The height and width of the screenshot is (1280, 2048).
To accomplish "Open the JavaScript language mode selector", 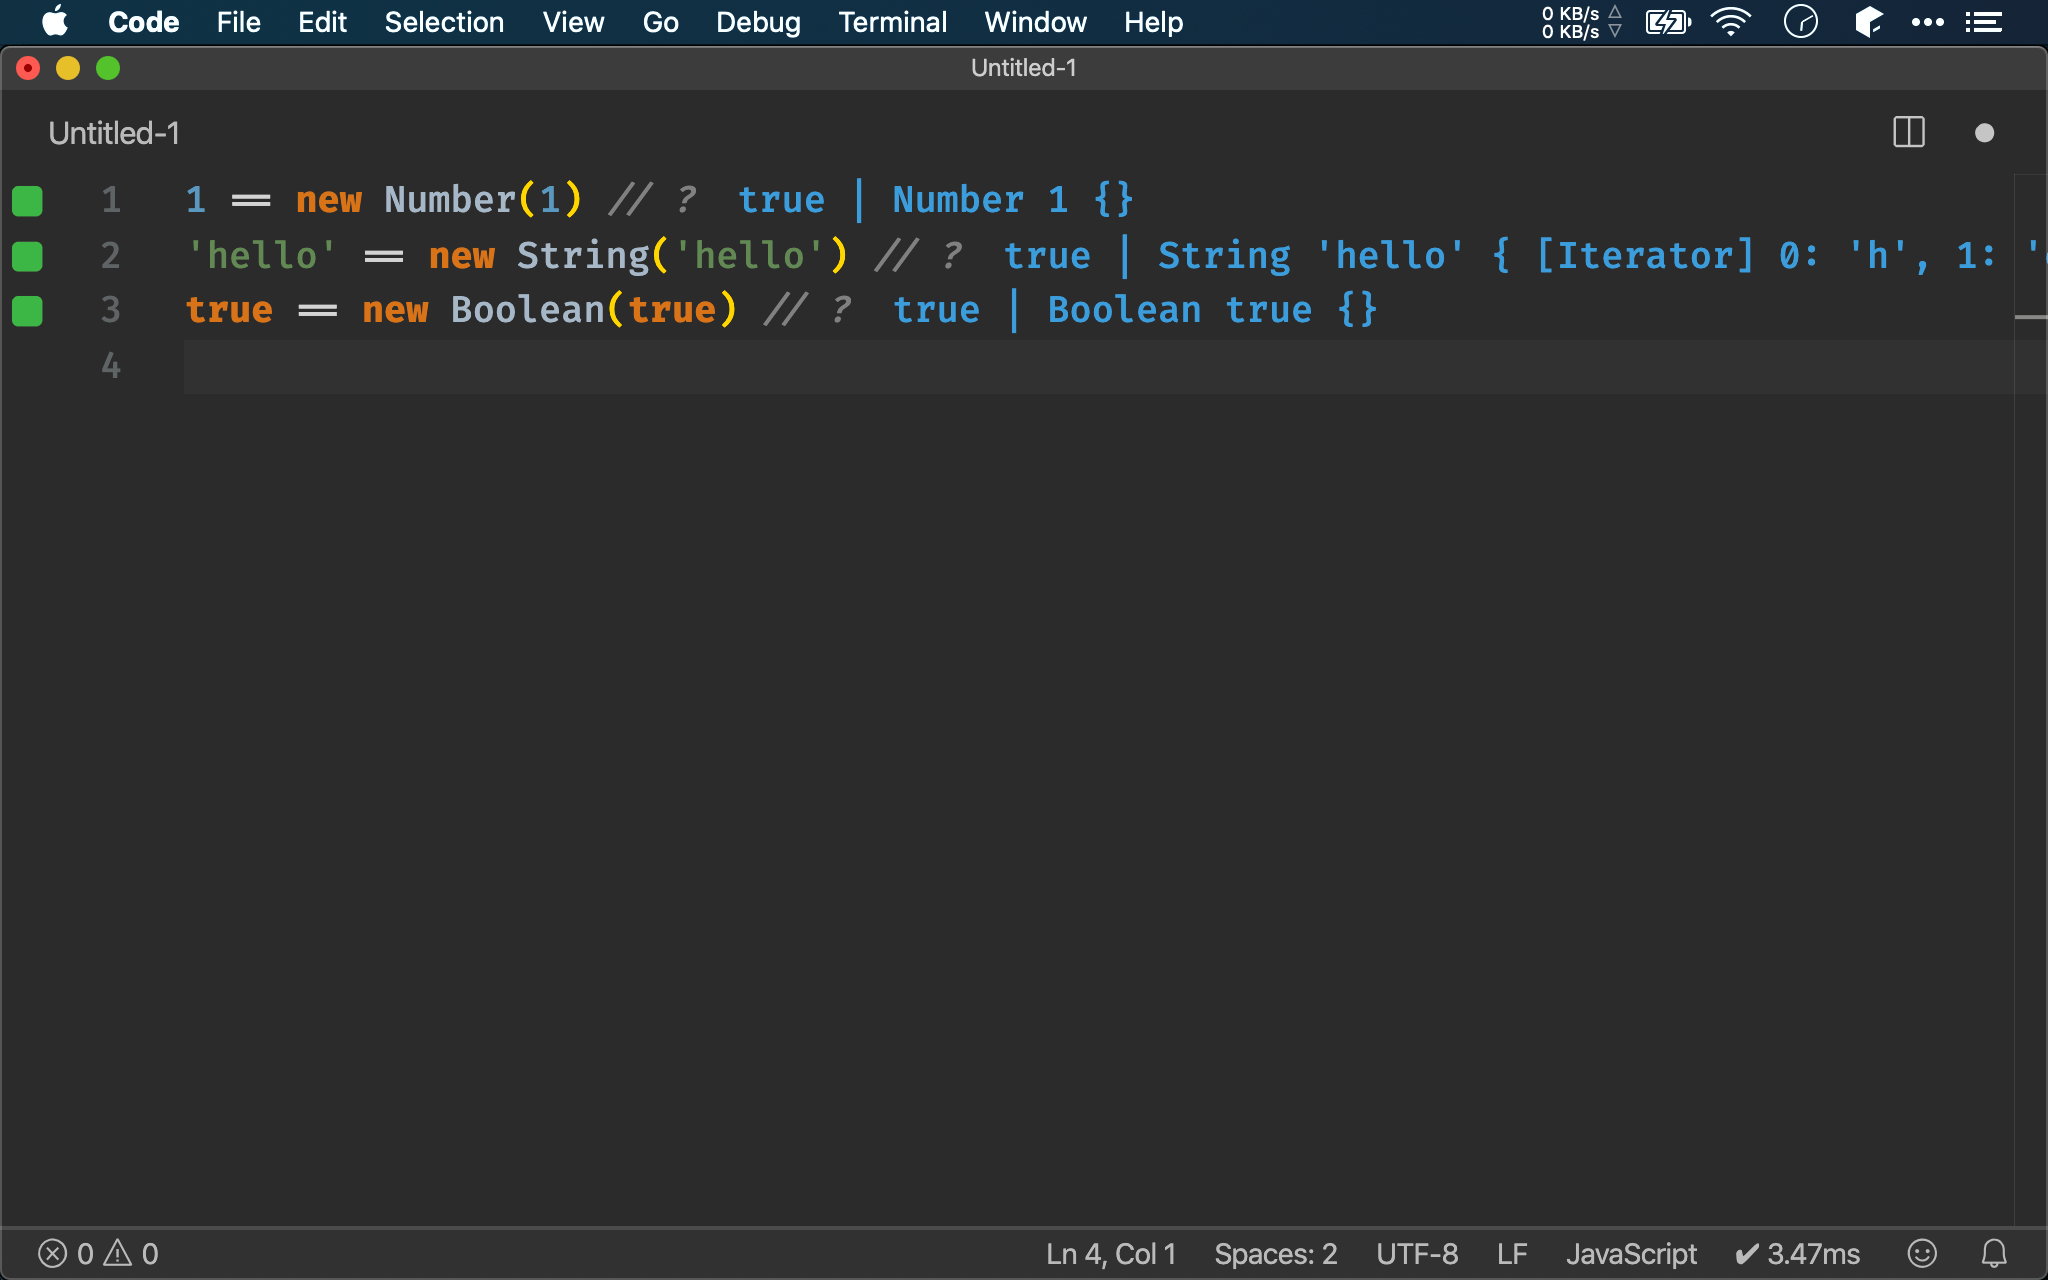I will point(1631,1253).
